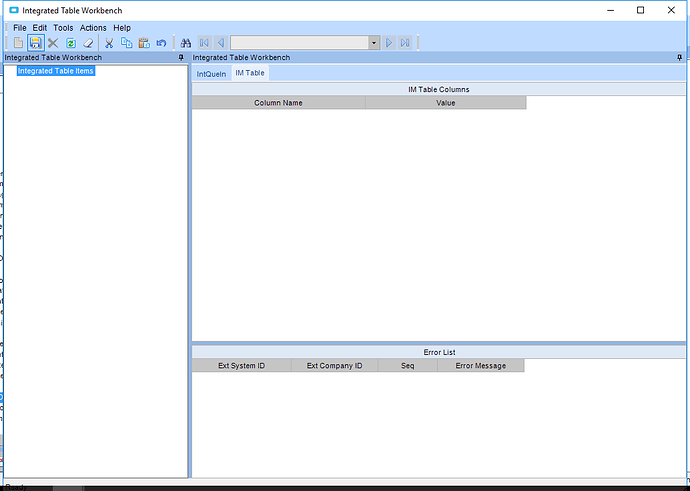Screen dimensions: 690x491
Task: Click the green Refresh icon
Action: (71, 43)
